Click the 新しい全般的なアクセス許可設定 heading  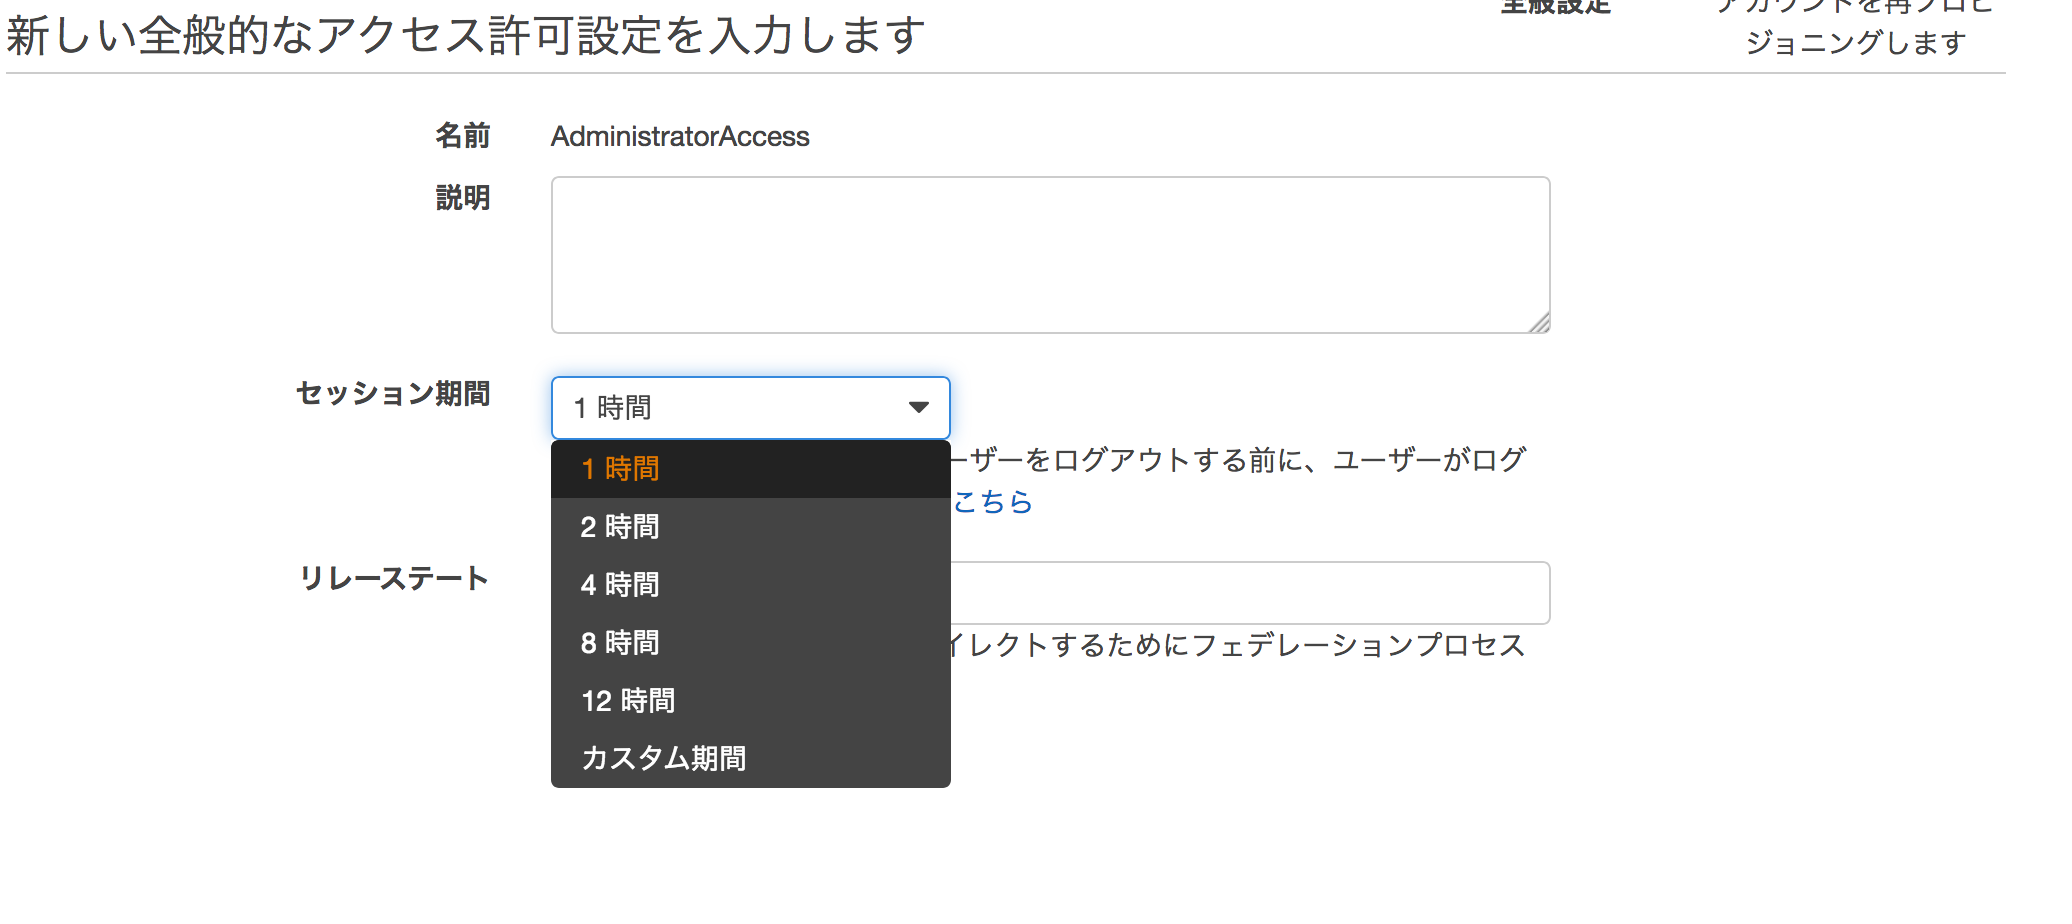tap(466, 36)
